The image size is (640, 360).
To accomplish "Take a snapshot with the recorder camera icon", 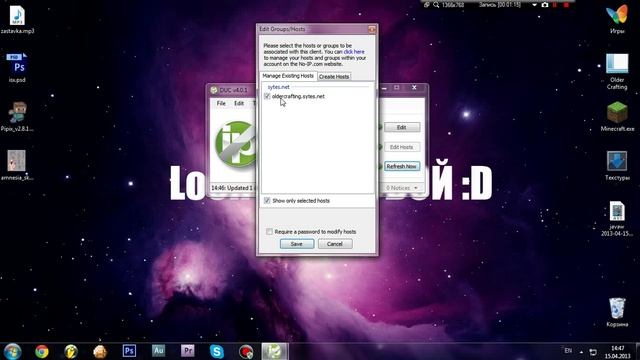I will click(545, 5).
